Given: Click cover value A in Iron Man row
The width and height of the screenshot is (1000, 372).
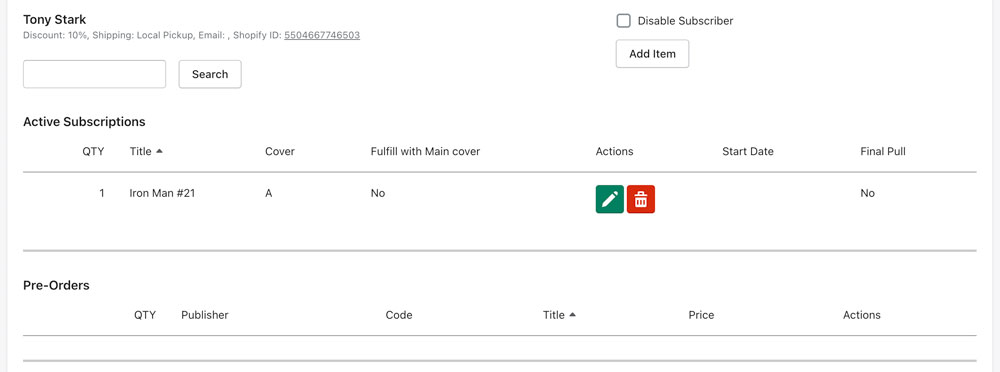Looking at the screenshot, I should pyautogui.click(x=268, y=193).
